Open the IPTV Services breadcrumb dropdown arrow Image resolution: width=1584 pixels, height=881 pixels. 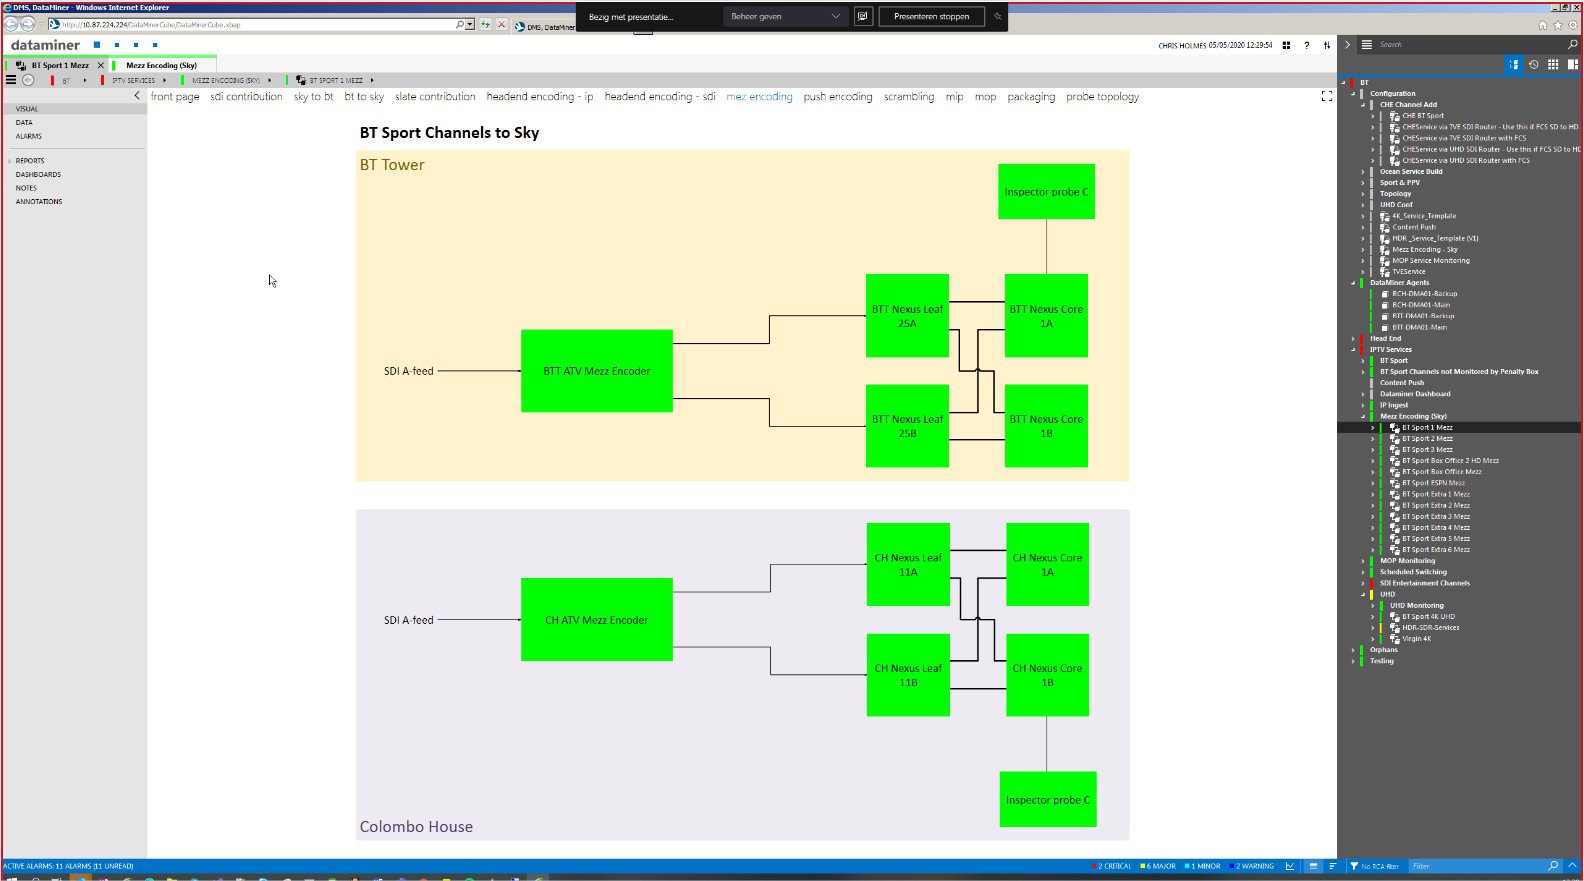click(164, 80)
